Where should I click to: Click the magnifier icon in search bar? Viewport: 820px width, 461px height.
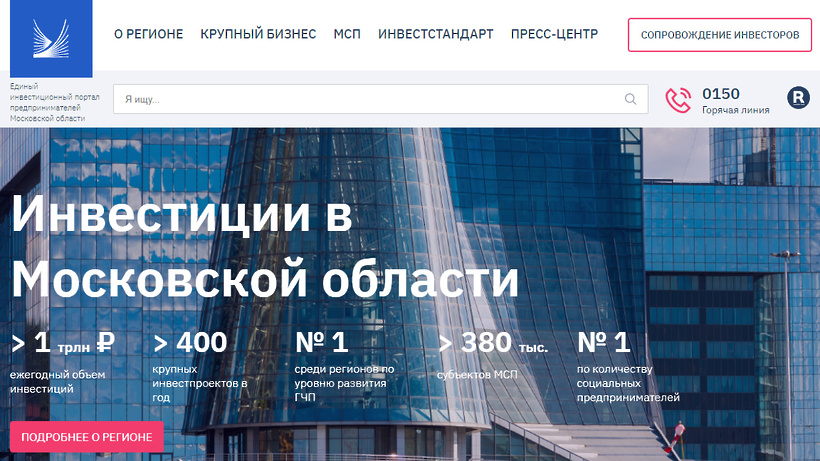tap(630, 99)
